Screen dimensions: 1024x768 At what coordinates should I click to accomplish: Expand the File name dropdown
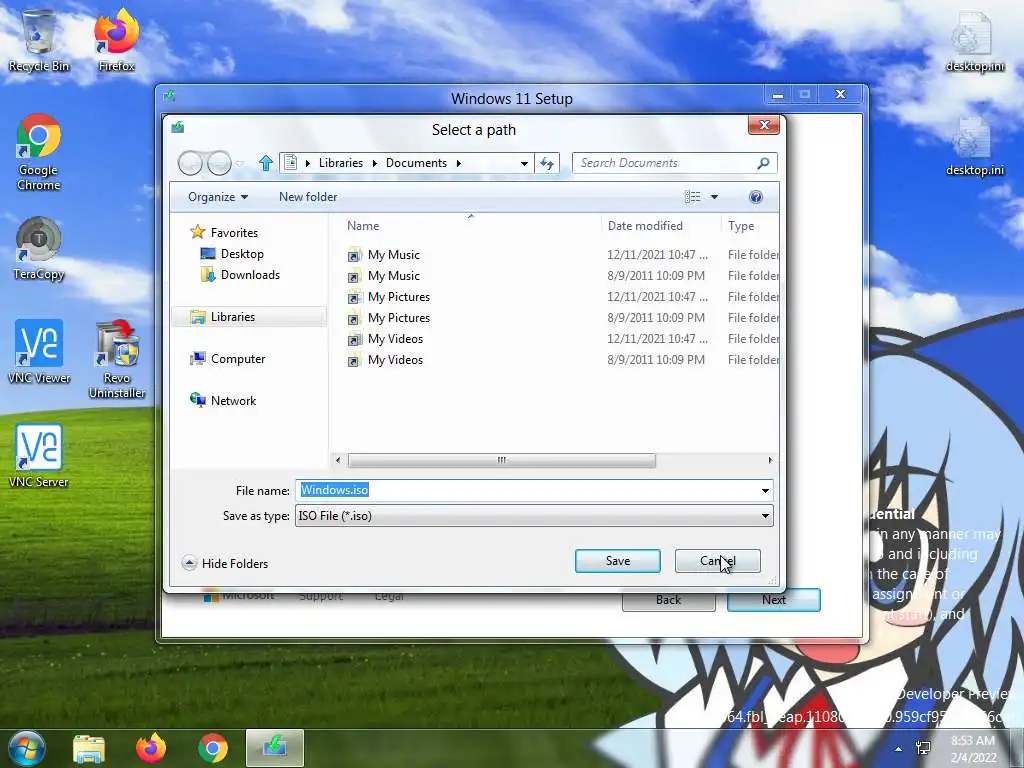[765, 490]
